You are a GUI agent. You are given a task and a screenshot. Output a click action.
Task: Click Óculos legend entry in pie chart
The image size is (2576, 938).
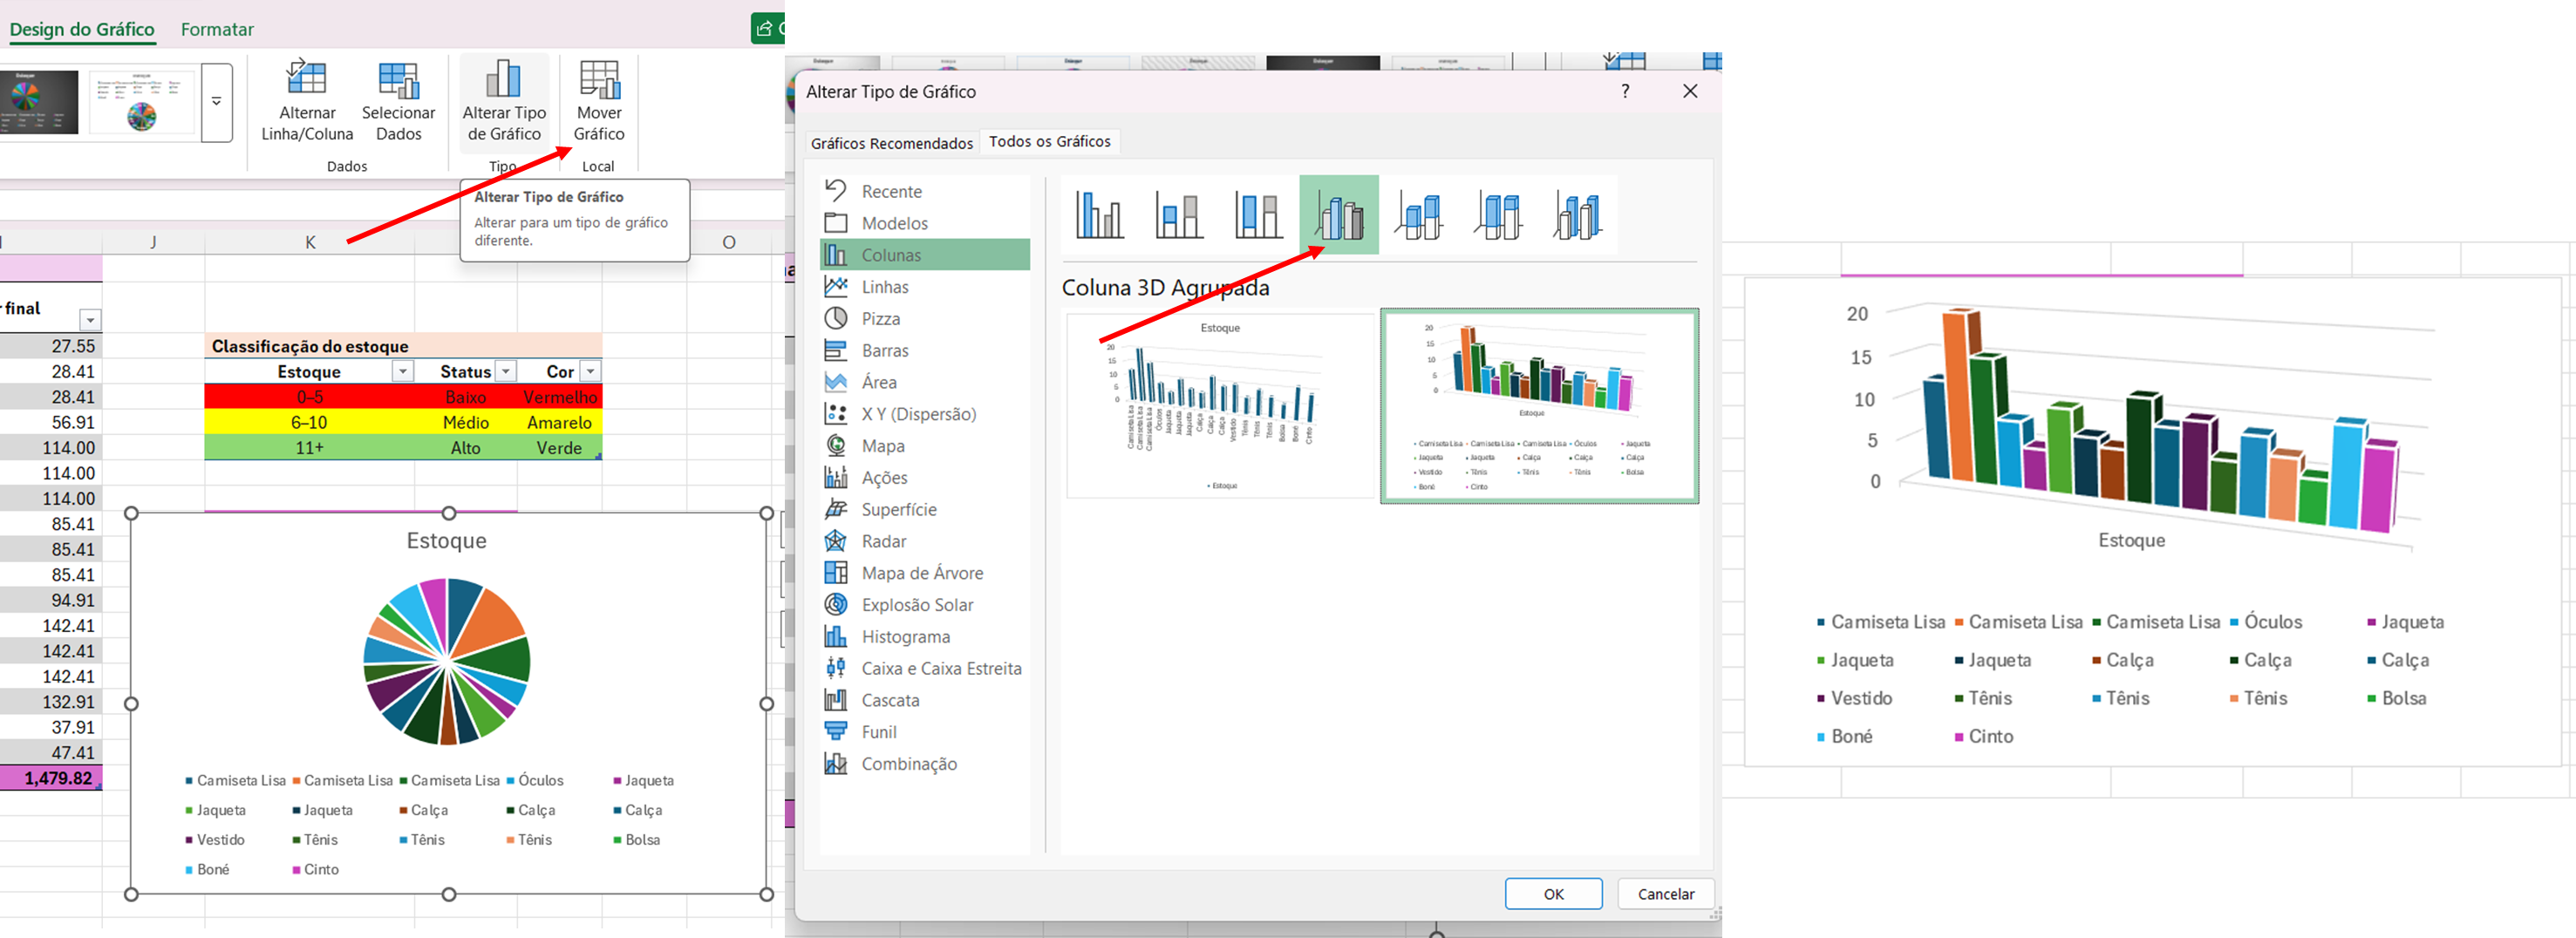pyautogui.click(x=535, y=781)
